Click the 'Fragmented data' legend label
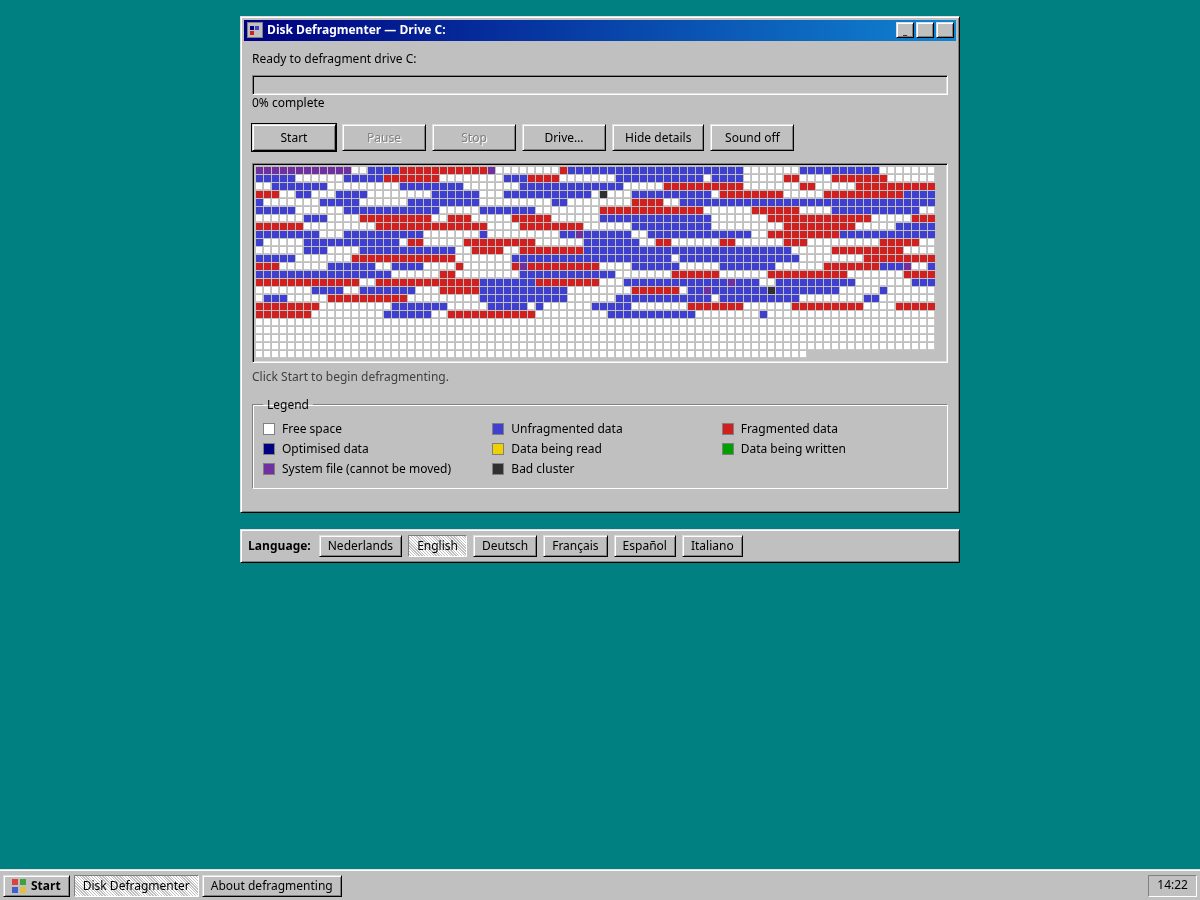Screen dimensions: 1200x900 pos(789,429)
